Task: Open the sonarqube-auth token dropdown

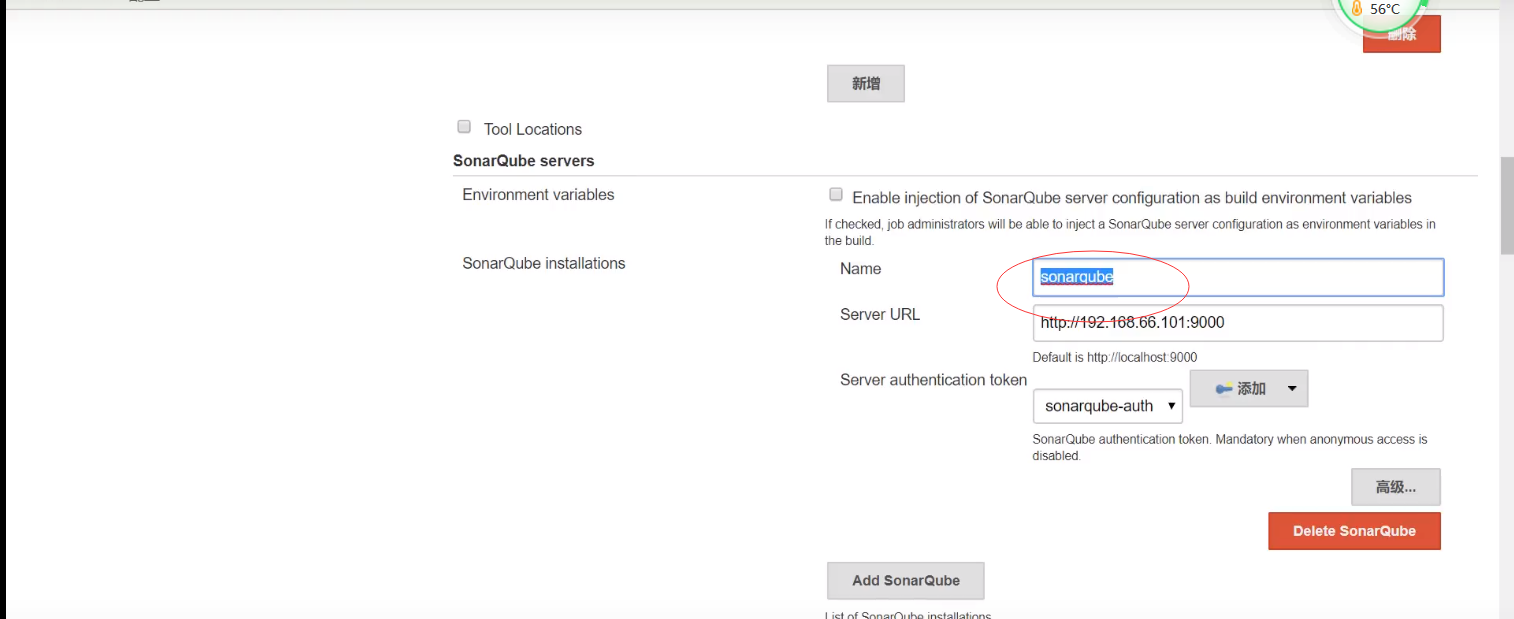Action: (1108, 406)
